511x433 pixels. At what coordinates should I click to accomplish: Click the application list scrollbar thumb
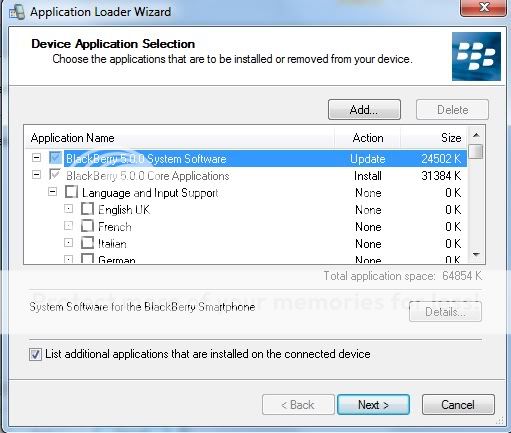point(476,151)
